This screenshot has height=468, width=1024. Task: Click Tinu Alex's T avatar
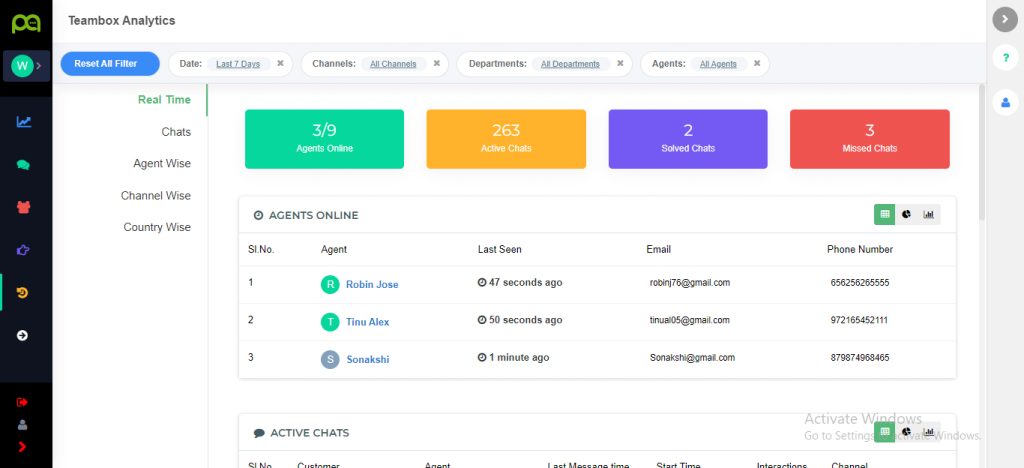(x=330, y=322)
